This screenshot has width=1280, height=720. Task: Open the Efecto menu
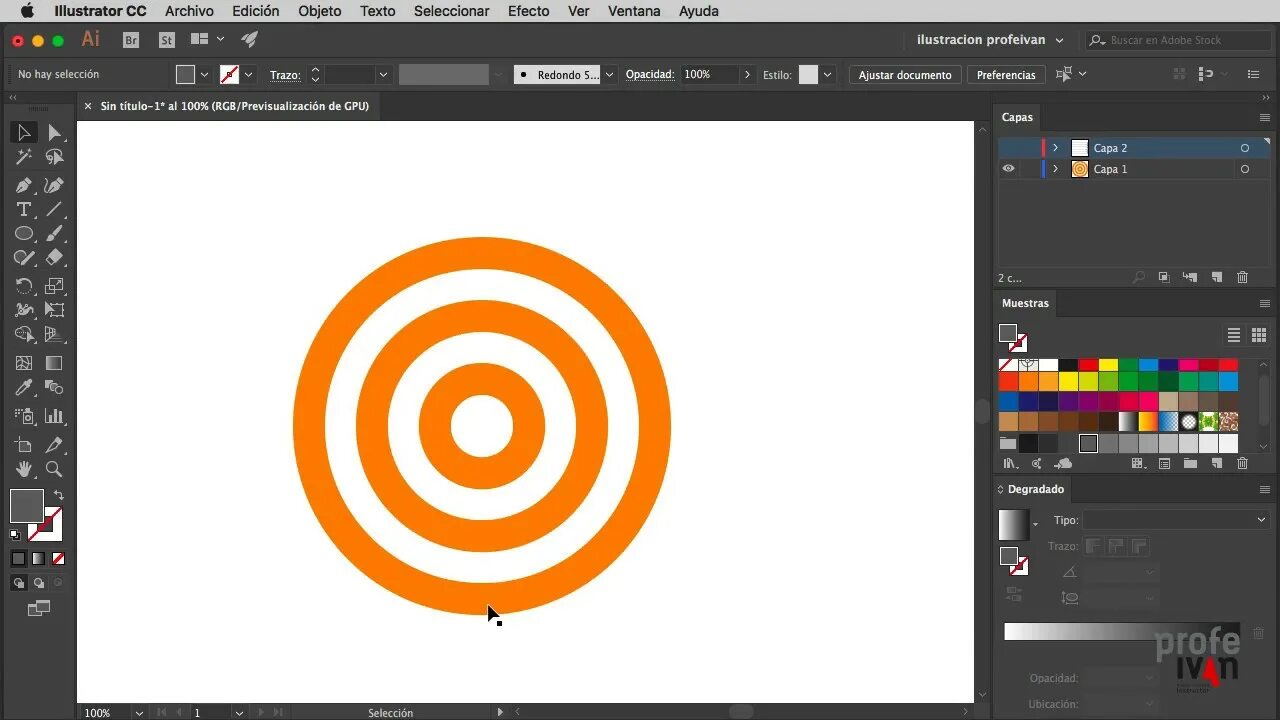[x=528, y=11]
